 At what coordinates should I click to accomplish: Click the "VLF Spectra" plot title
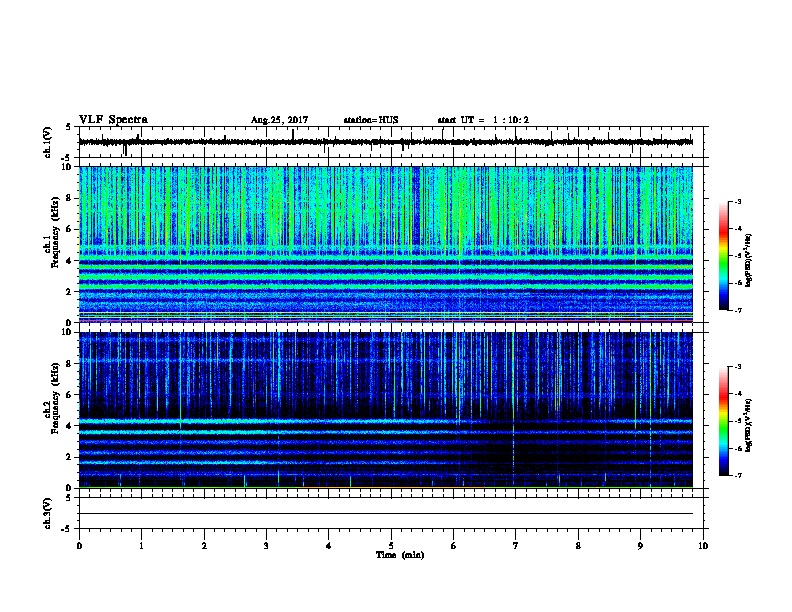(x=113, y=120)
